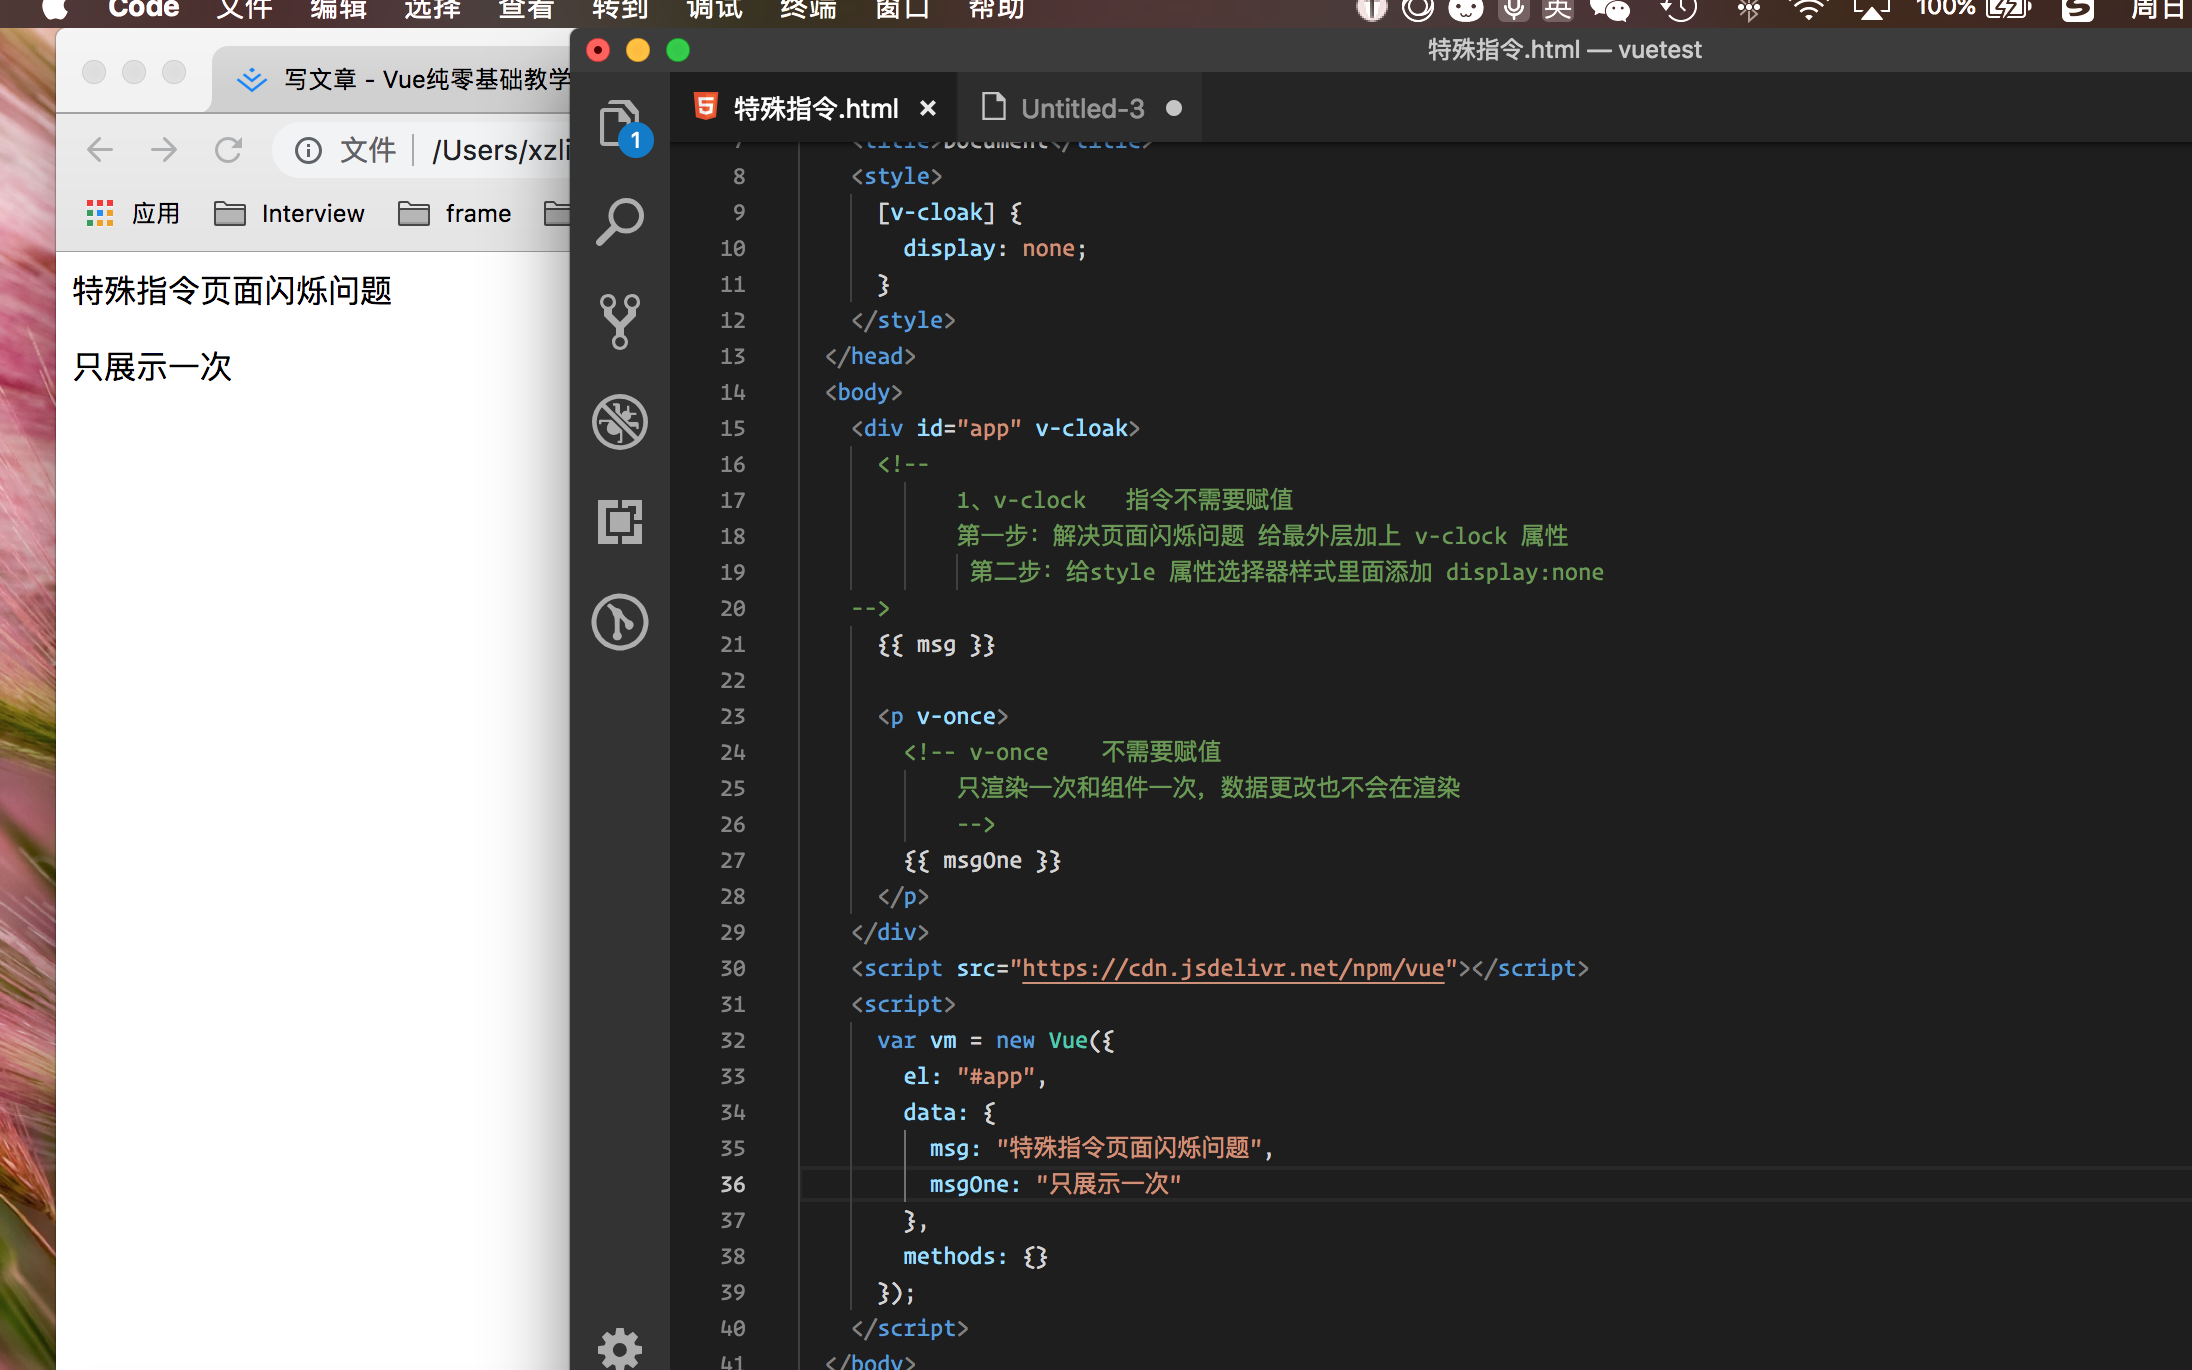This screenshot has height=1370, width=2192.
Task: Open the GitLens icon in activity bar
Action: point(620,622)
